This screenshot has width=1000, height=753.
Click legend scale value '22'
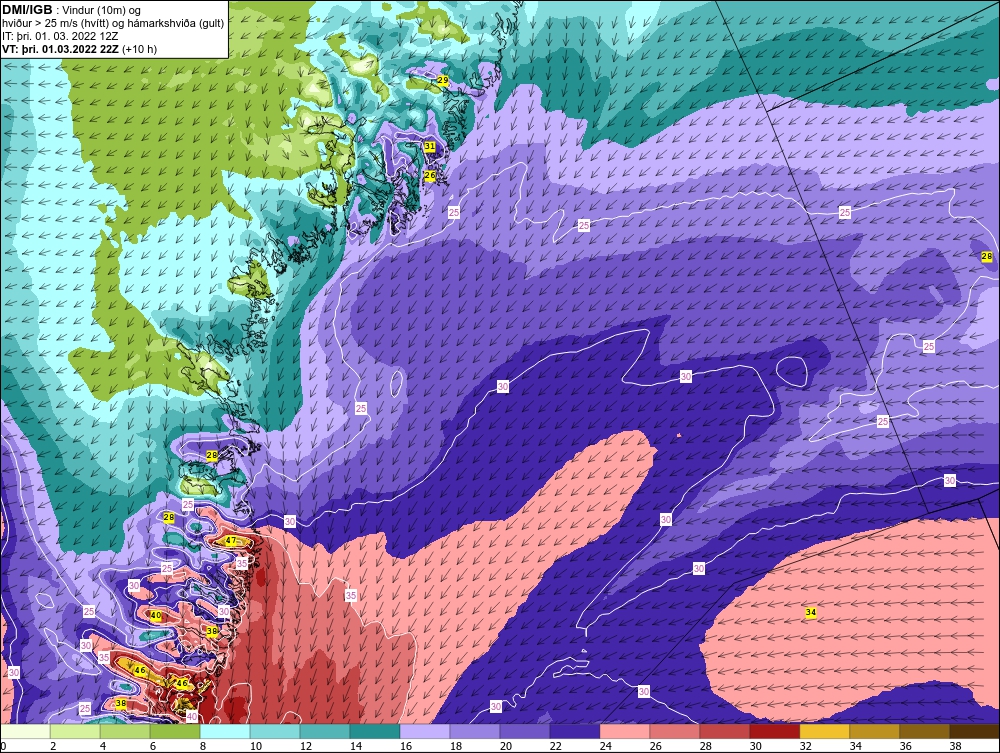556,747
